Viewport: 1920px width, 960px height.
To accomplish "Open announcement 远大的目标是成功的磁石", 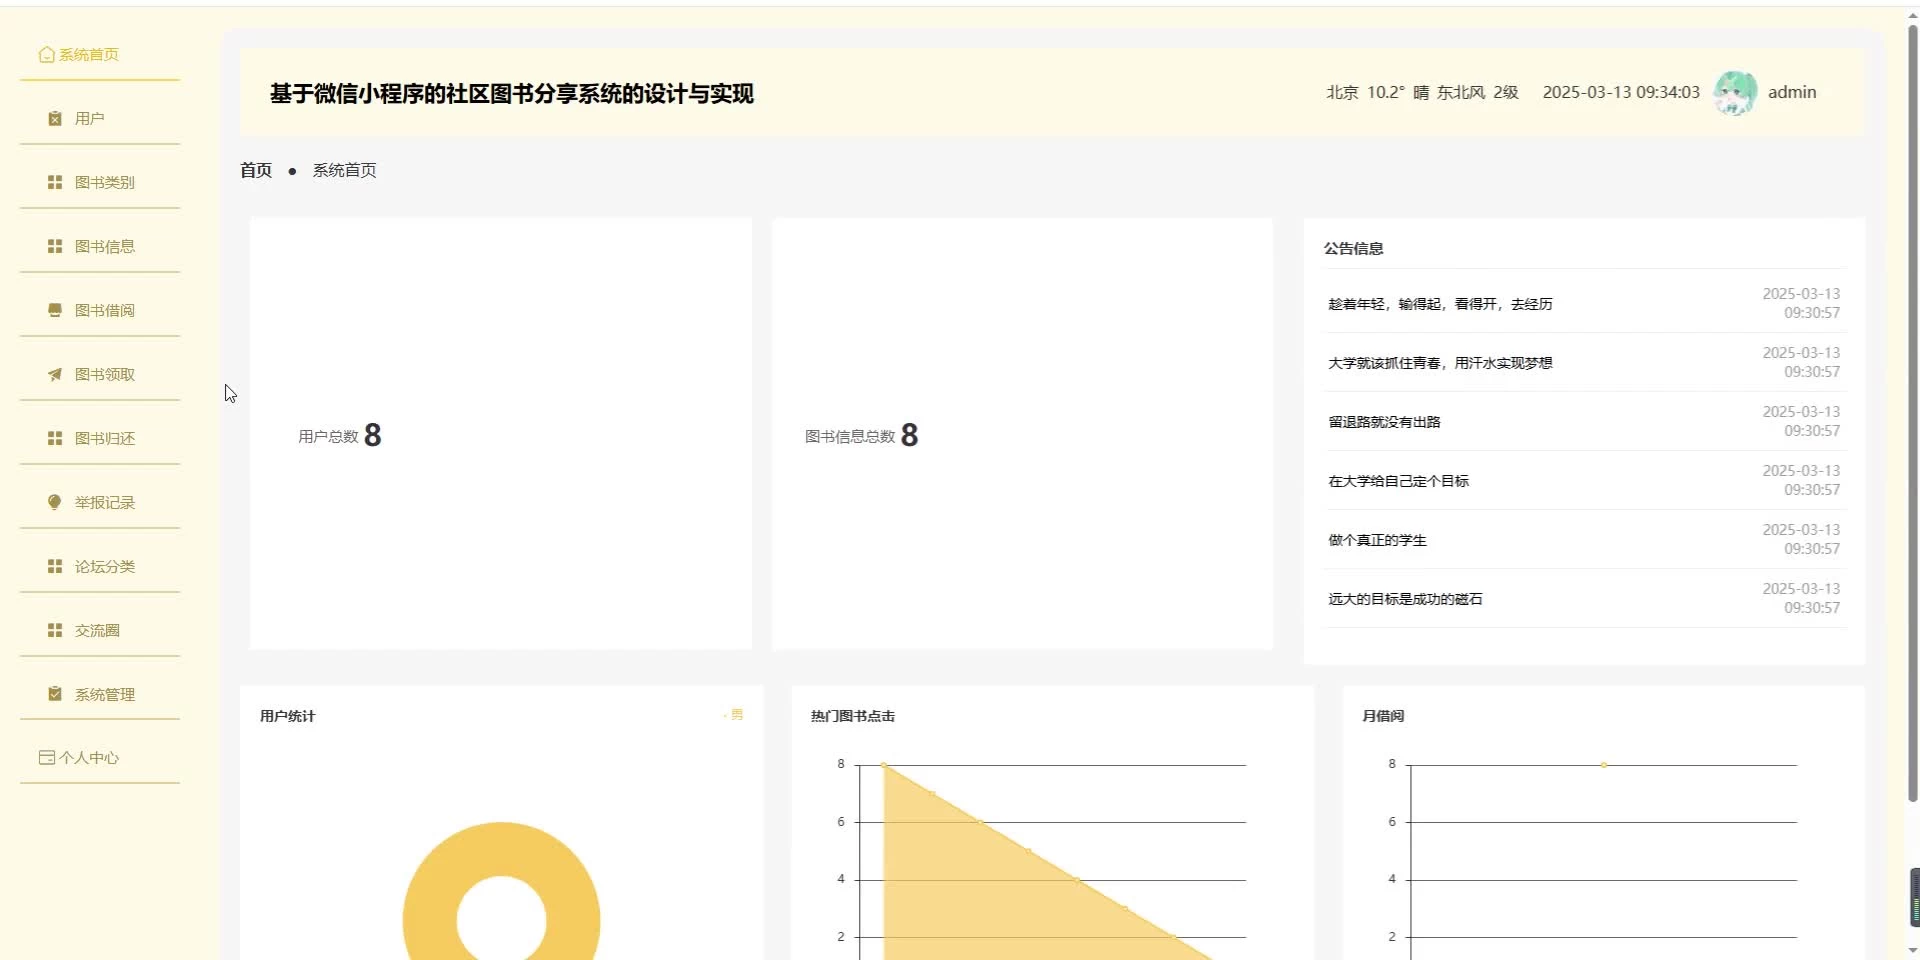I will pyautogui.click(x=1405, y=599).
